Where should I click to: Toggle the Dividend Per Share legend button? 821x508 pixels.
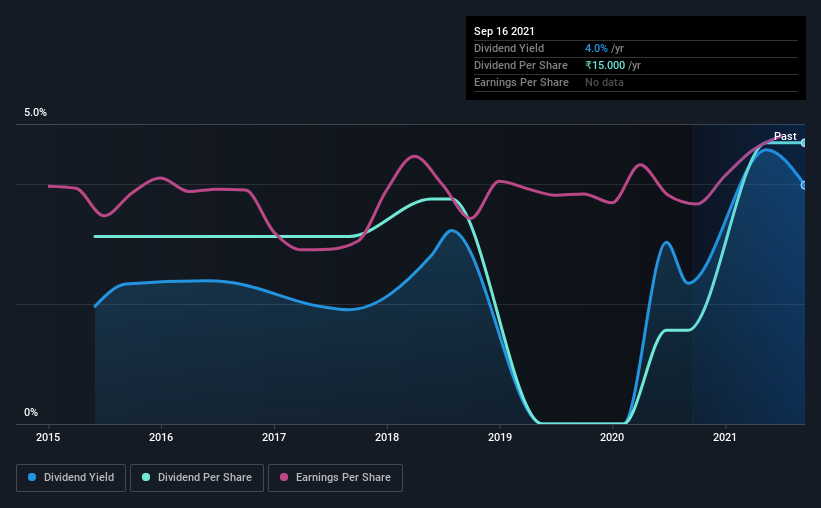[197, 478]
